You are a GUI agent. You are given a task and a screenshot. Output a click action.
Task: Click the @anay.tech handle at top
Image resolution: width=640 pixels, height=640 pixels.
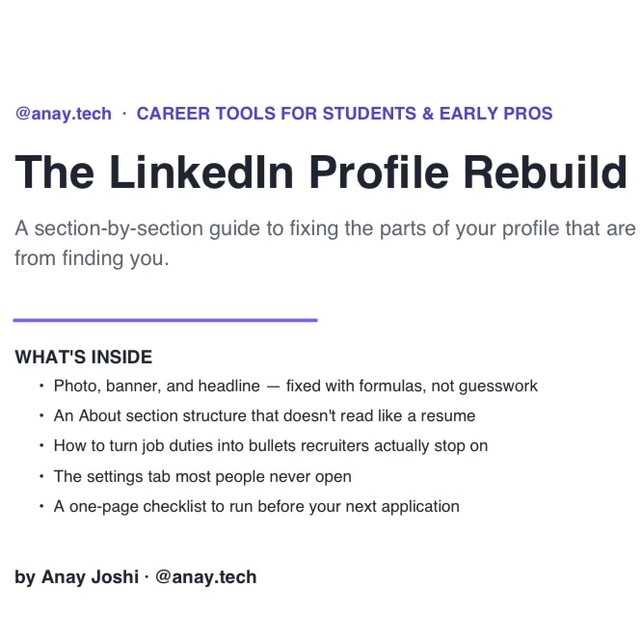(63, 113)
